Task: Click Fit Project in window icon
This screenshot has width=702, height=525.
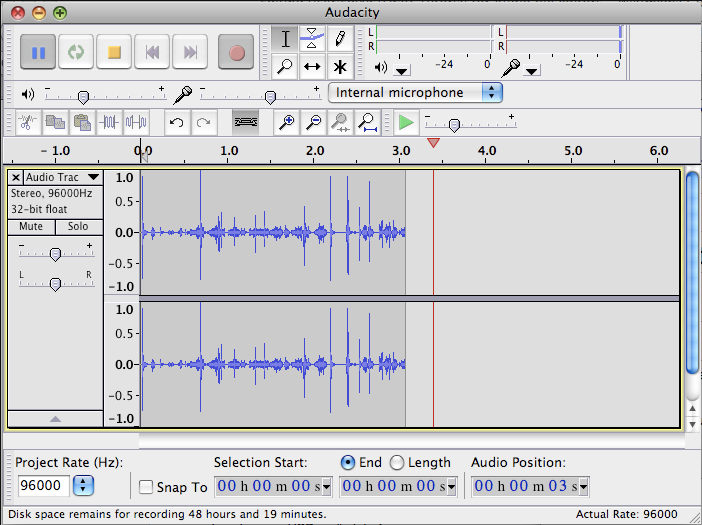Action: point(368,122)
